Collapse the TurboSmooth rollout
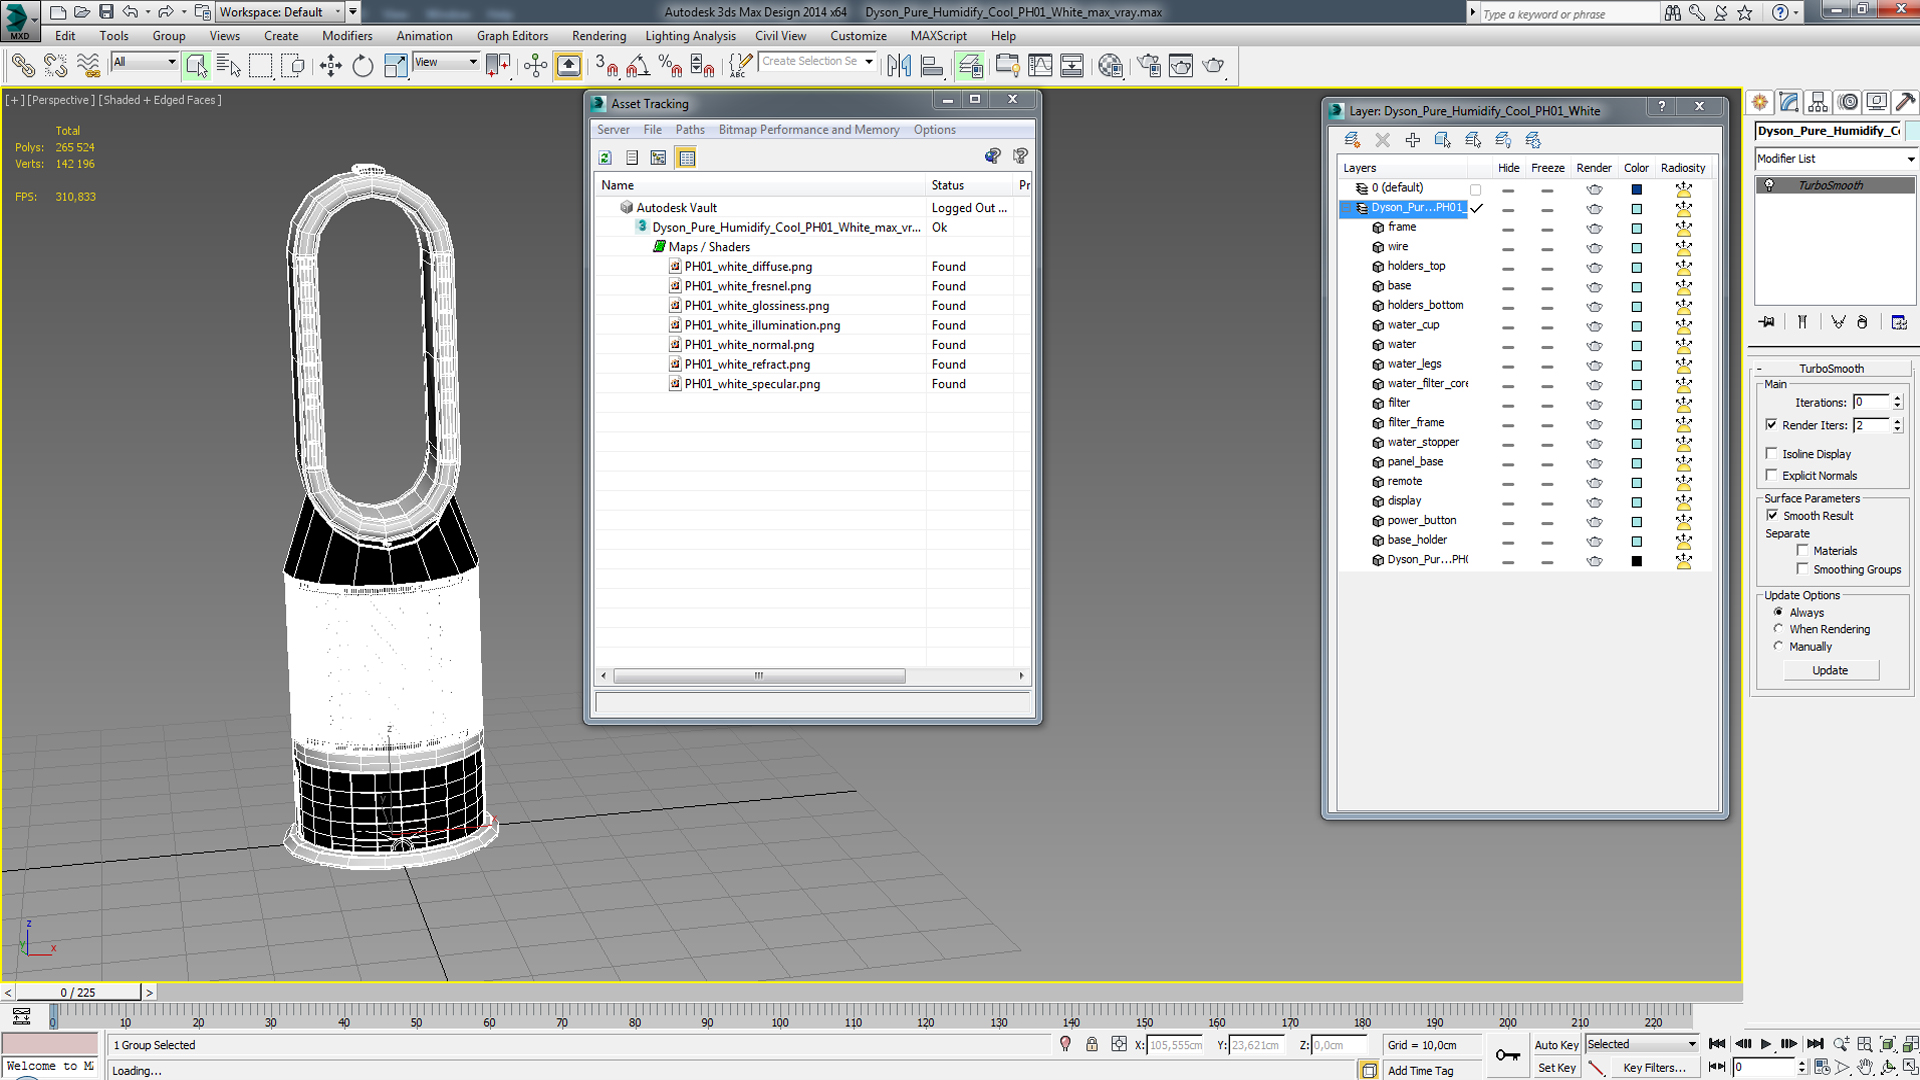This screenshot has width=1920, height=1080. click(x=1830, y=368)
